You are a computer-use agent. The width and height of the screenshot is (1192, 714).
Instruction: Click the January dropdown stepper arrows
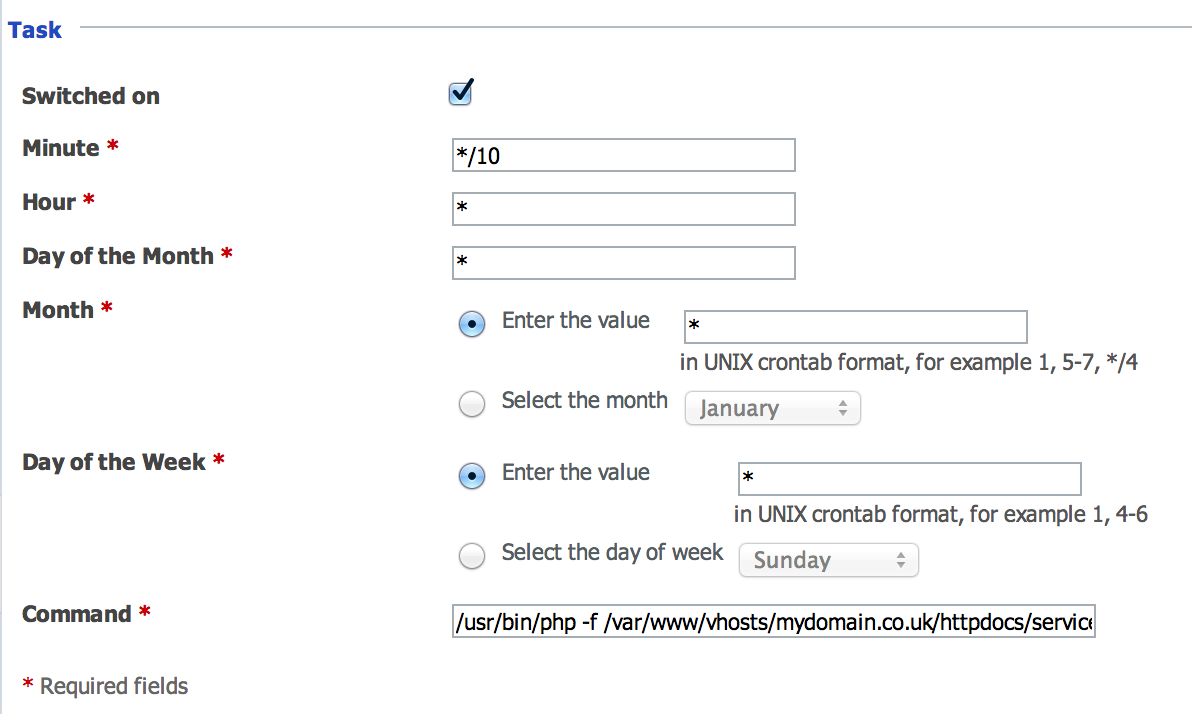(x=842, y=408)
